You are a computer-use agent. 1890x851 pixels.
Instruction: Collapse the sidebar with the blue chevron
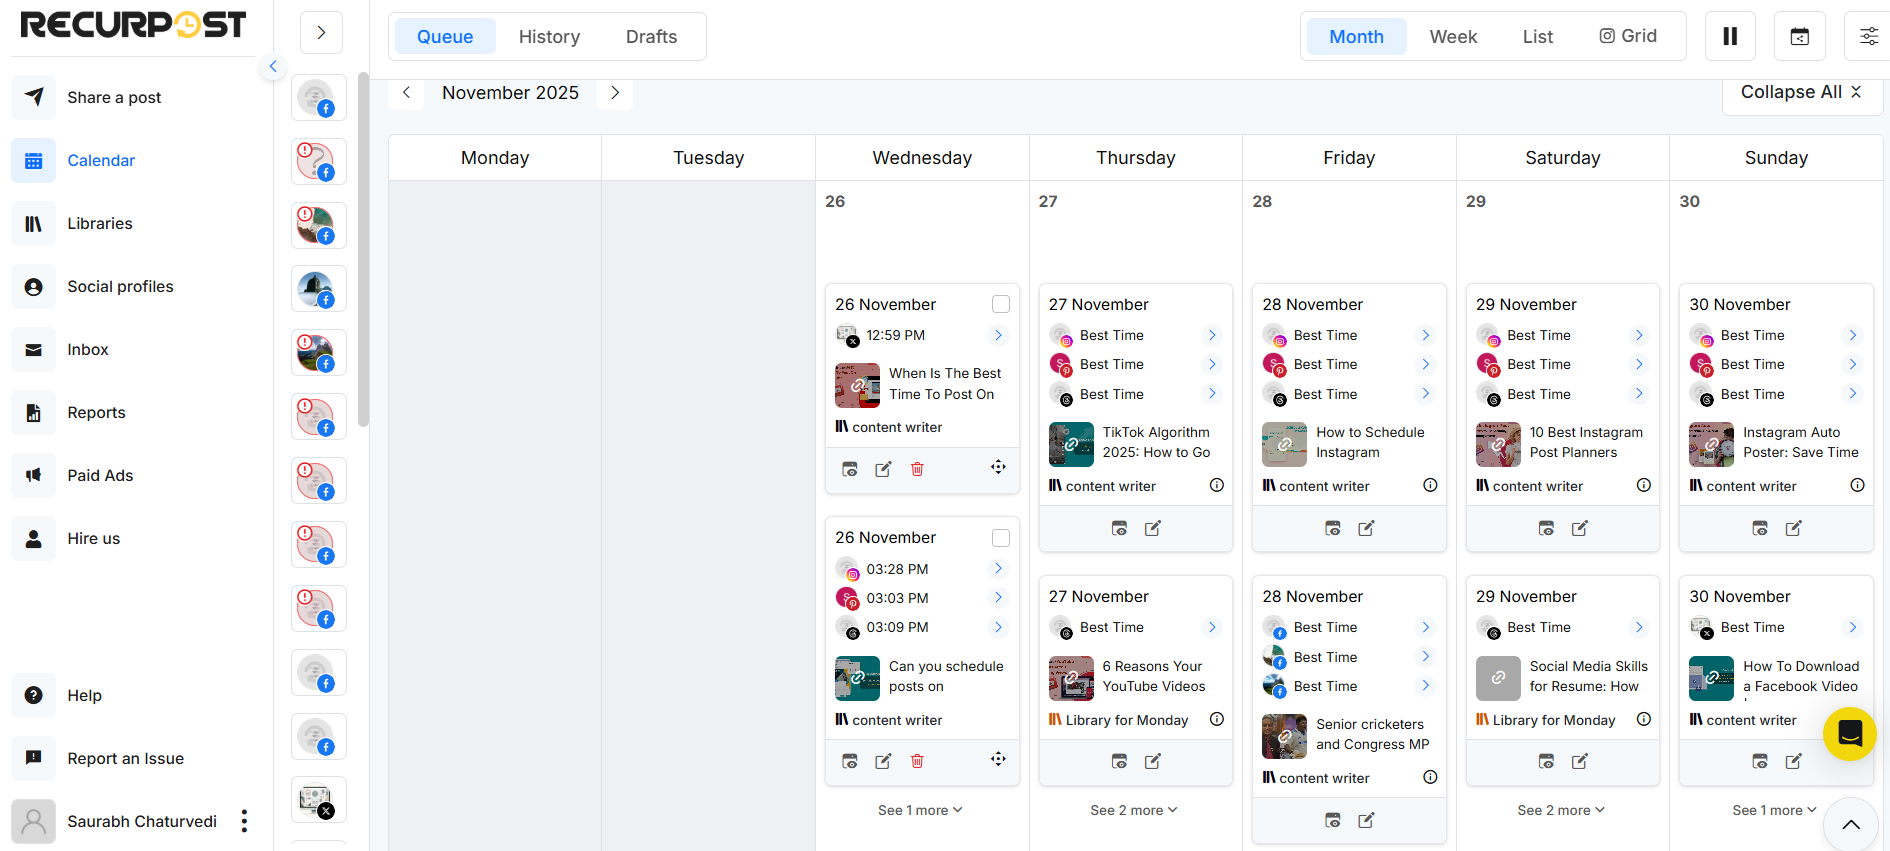273,67
